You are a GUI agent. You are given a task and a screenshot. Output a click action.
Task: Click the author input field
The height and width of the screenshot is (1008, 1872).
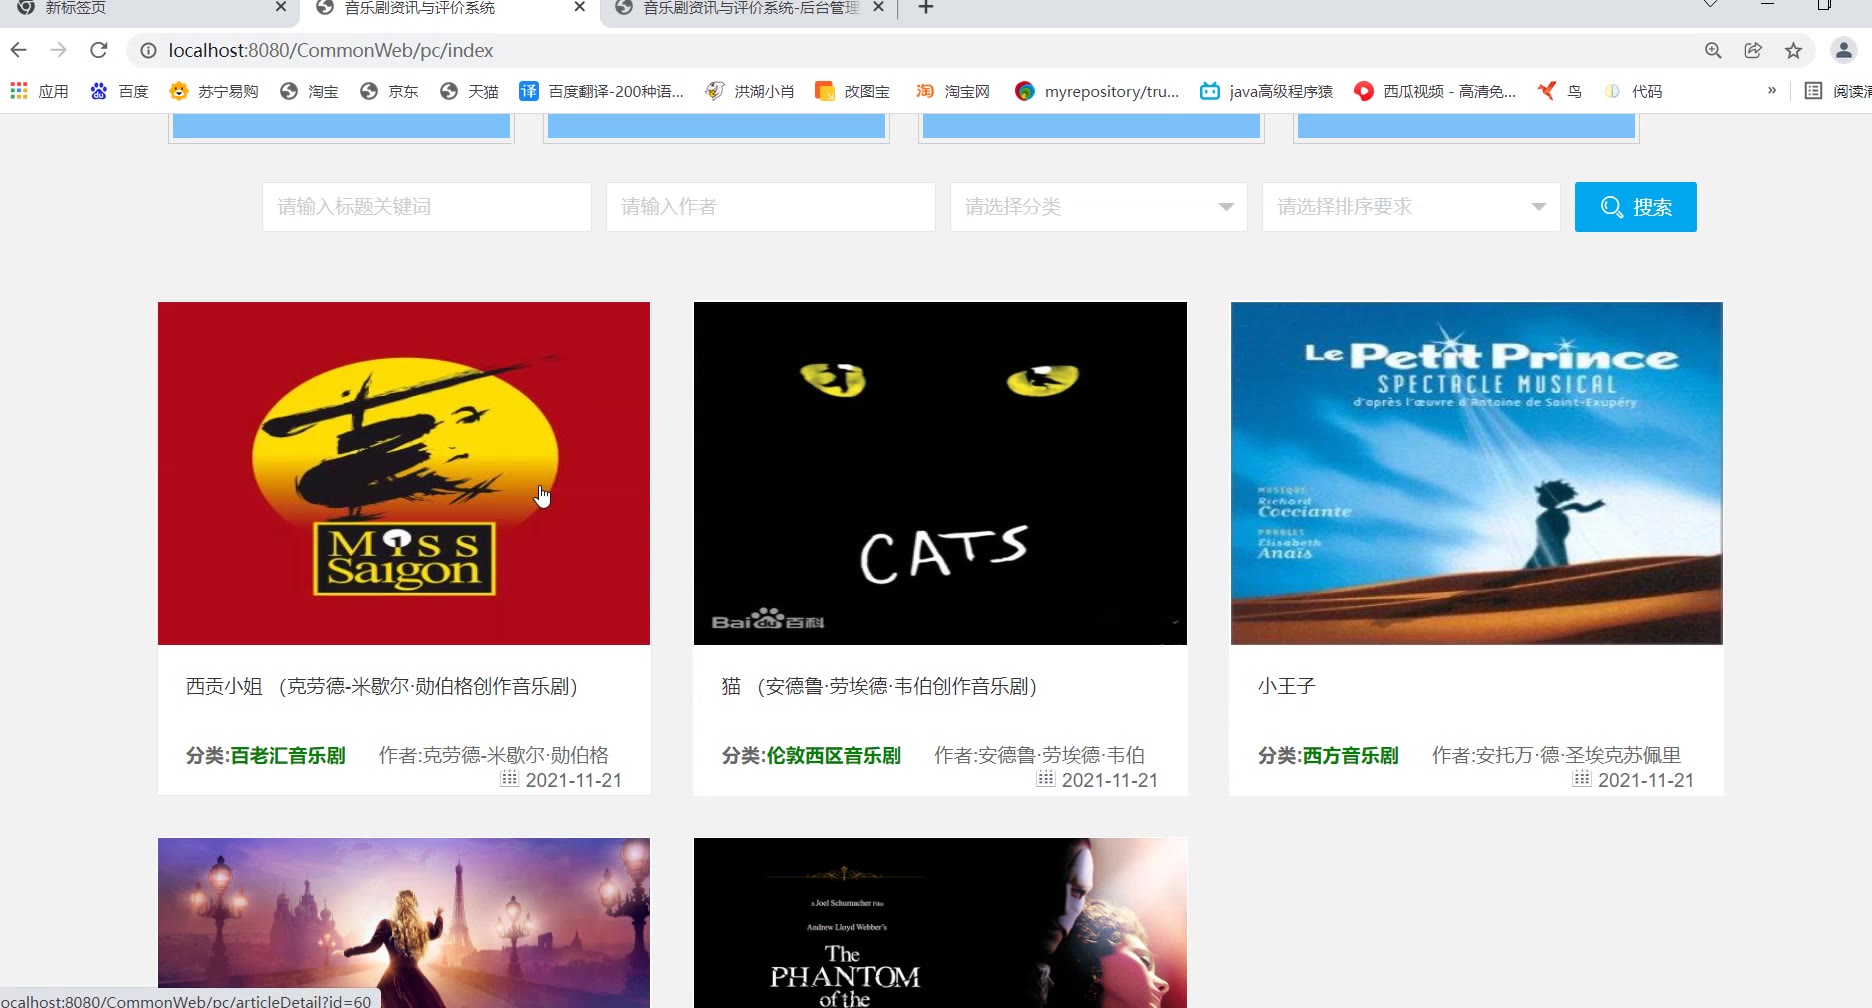click(x=771, y=207)
